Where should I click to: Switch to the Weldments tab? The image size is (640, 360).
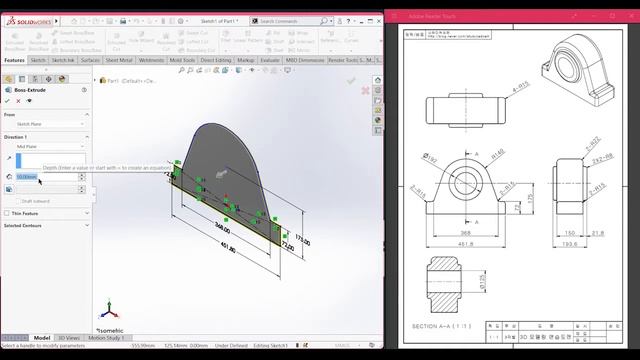coord(151,60)
